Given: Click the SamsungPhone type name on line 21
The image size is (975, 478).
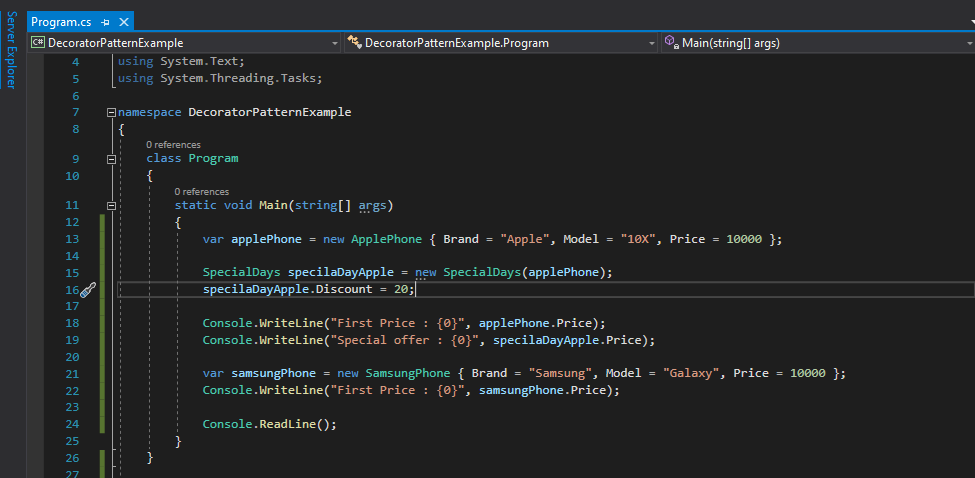Looking at the screenshot, I should coord(407,374).
